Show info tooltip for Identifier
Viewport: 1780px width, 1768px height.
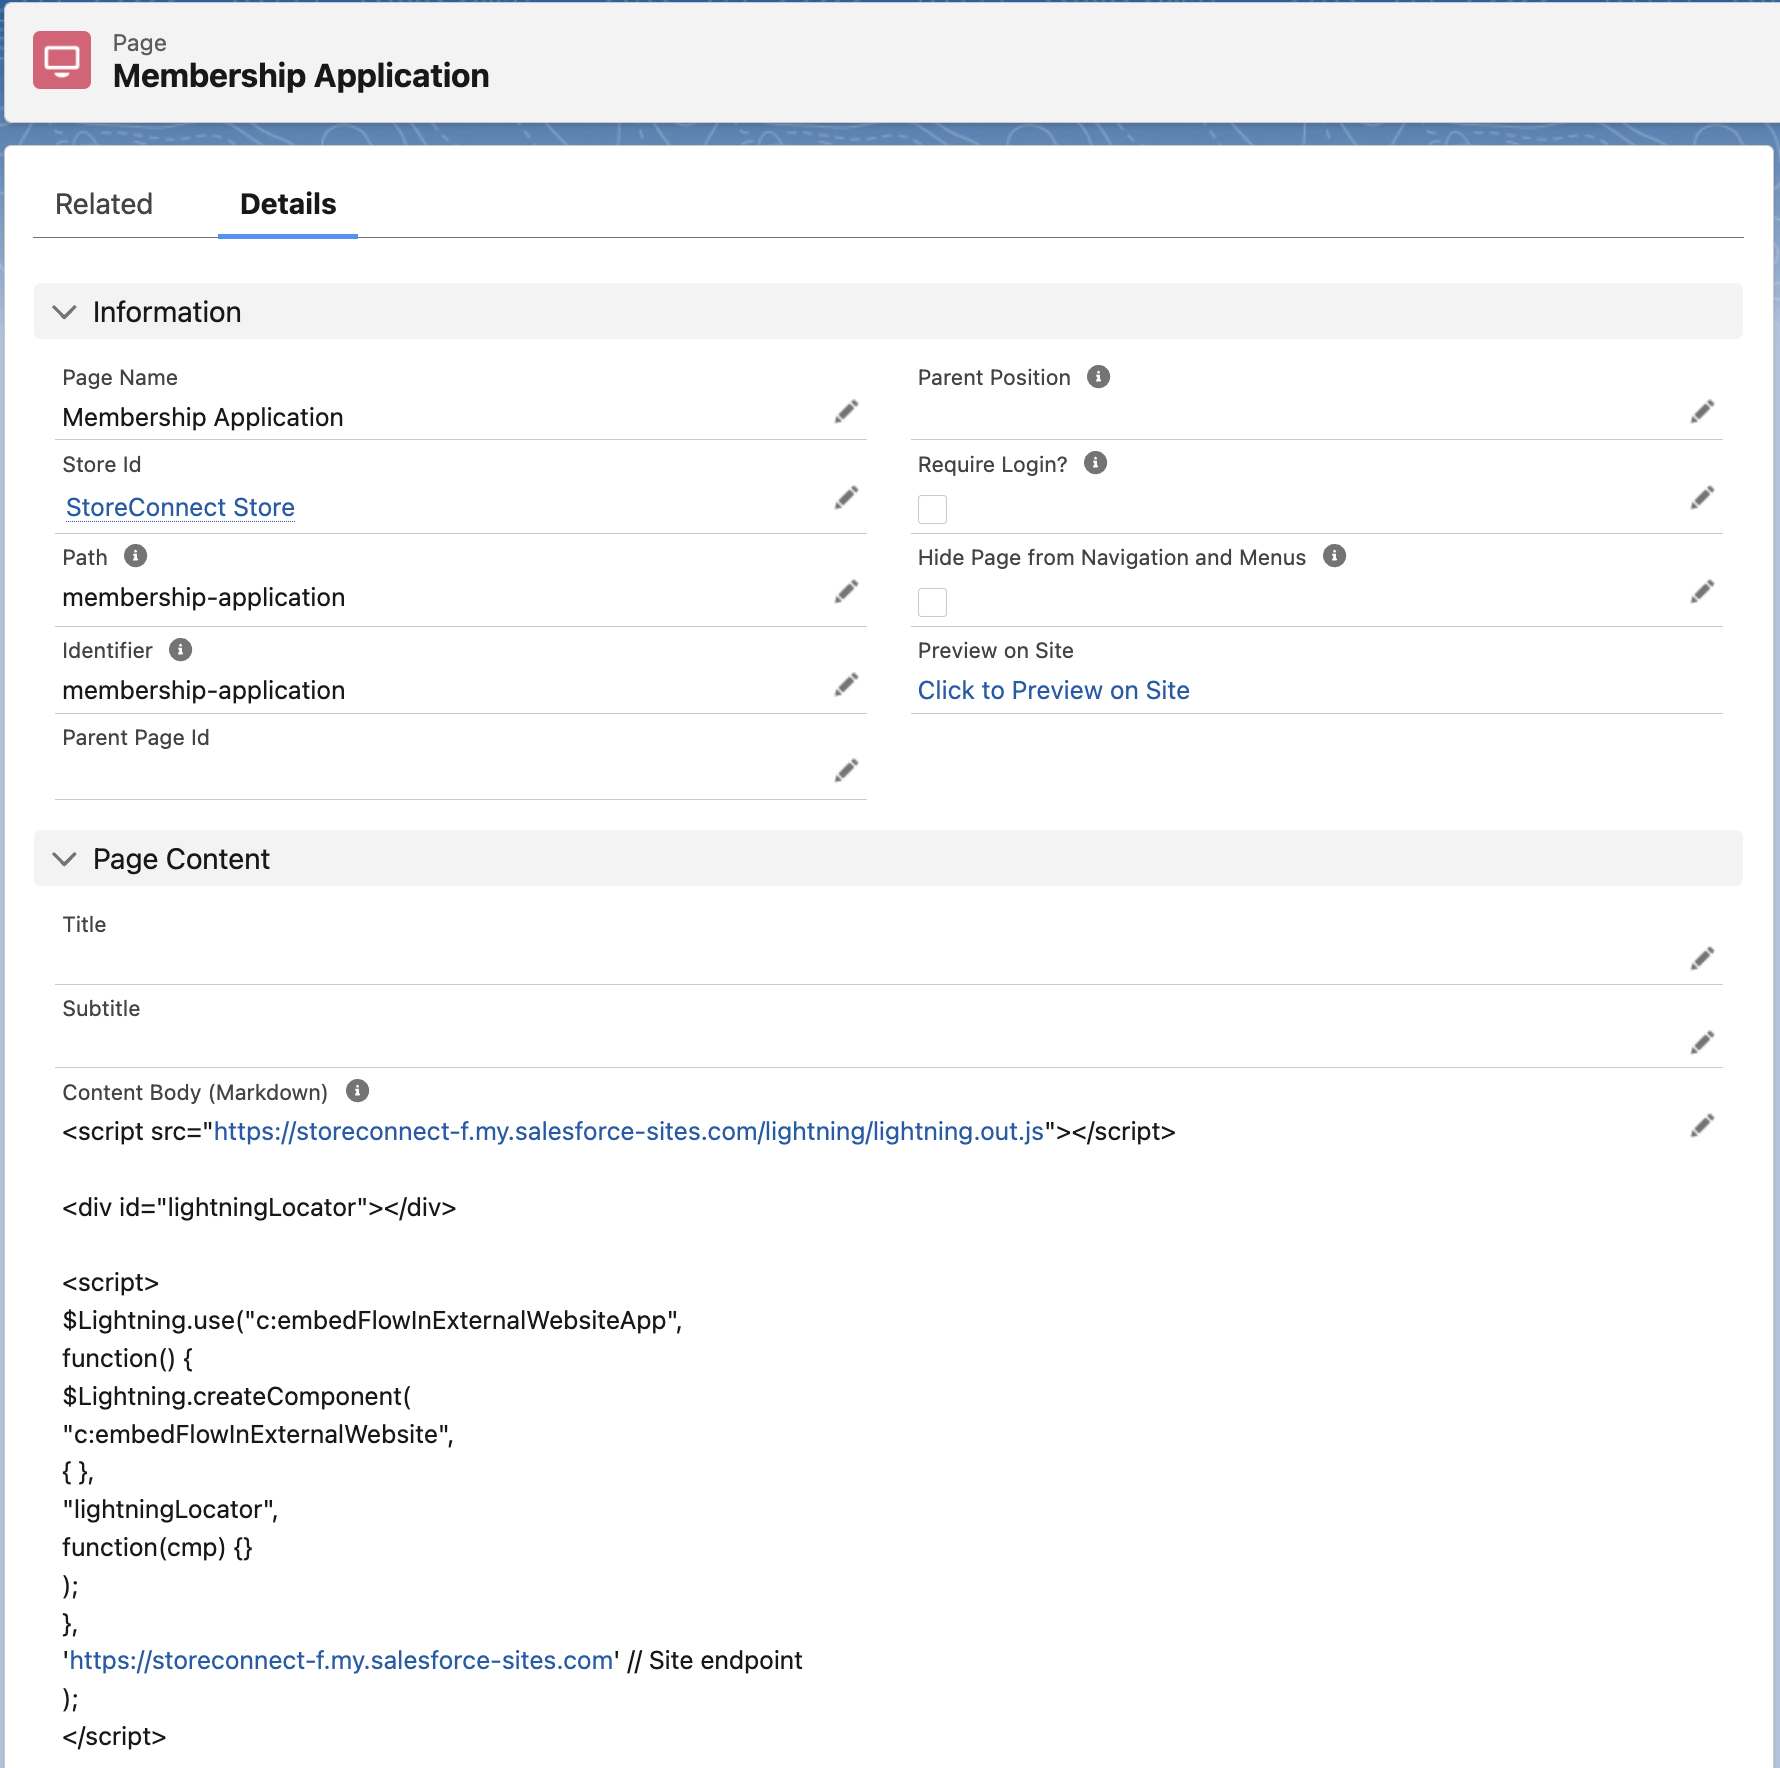(x=180, y=649)
